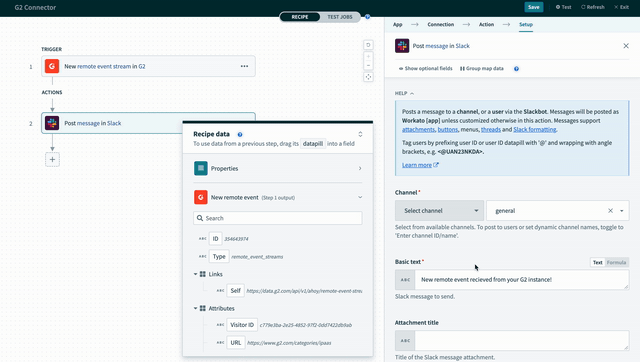Click the search magnifier icon in Recipe data
This screenshot has width=640, height=362.
[x=200, y=218]
